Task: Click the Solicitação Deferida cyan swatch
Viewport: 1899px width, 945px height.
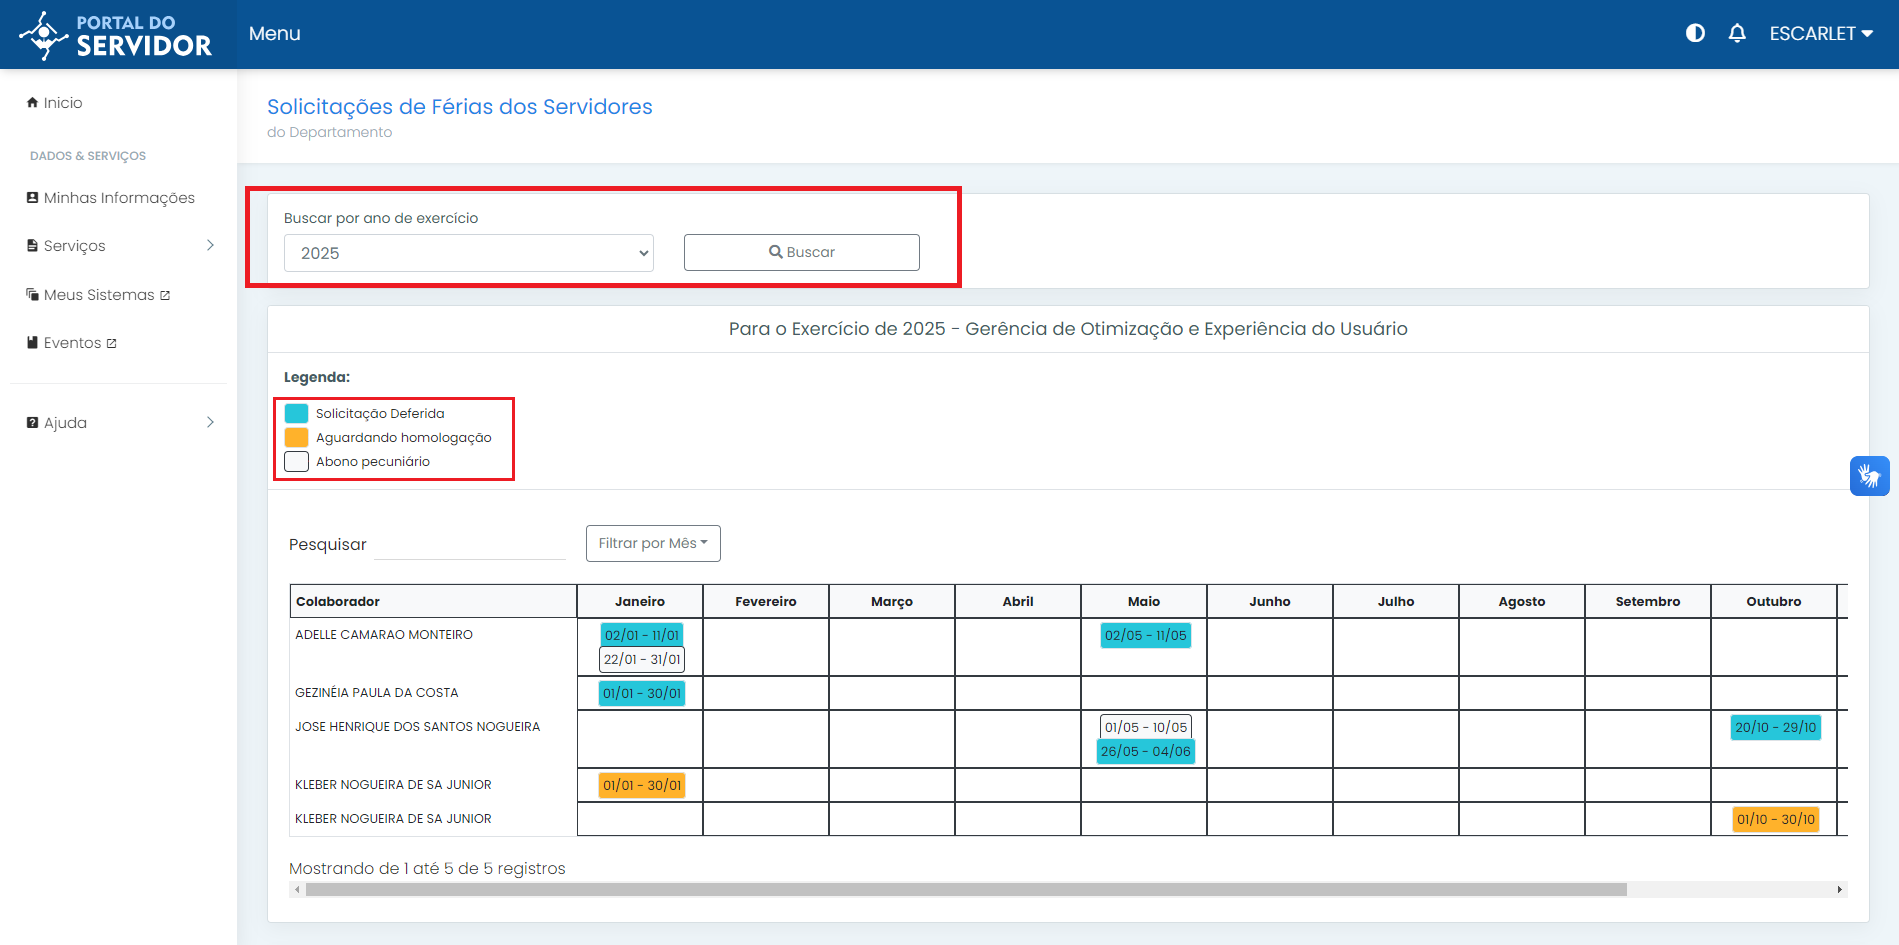Action: point(296,413)
